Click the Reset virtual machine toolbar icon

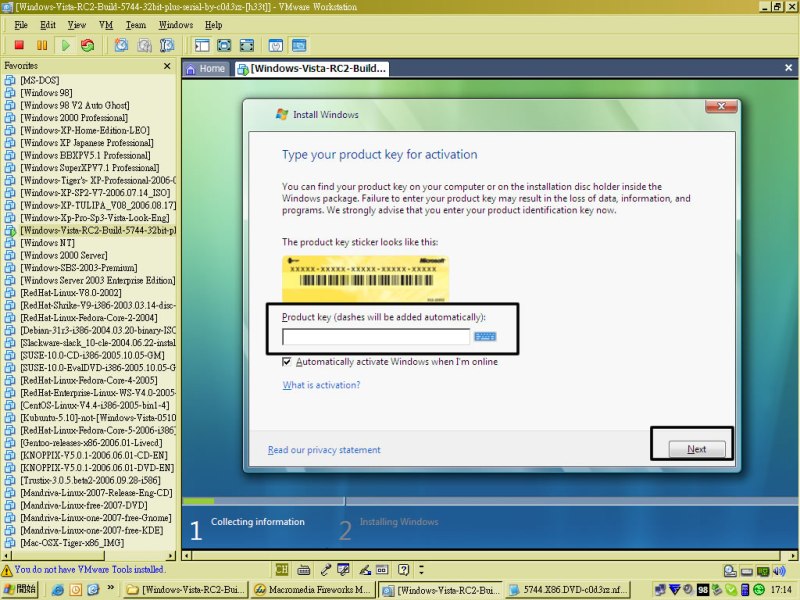(88, 45)
